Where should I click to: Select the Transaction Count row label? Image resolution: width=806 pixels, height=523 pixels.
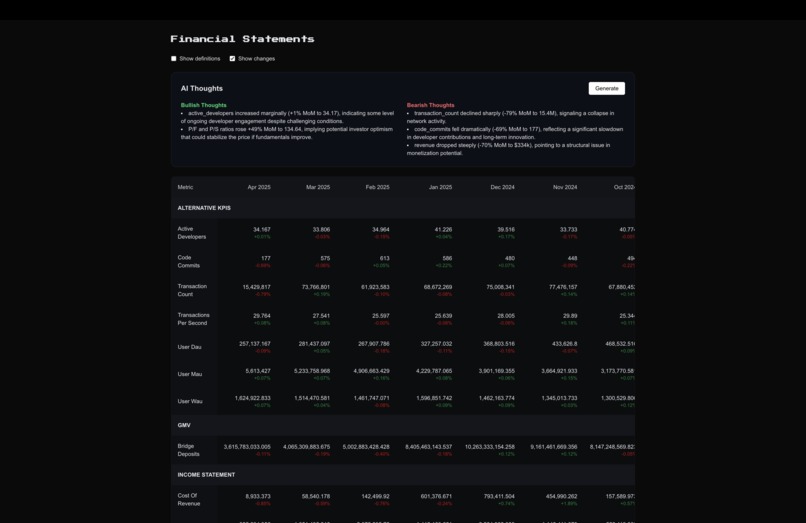click(192, 291)
